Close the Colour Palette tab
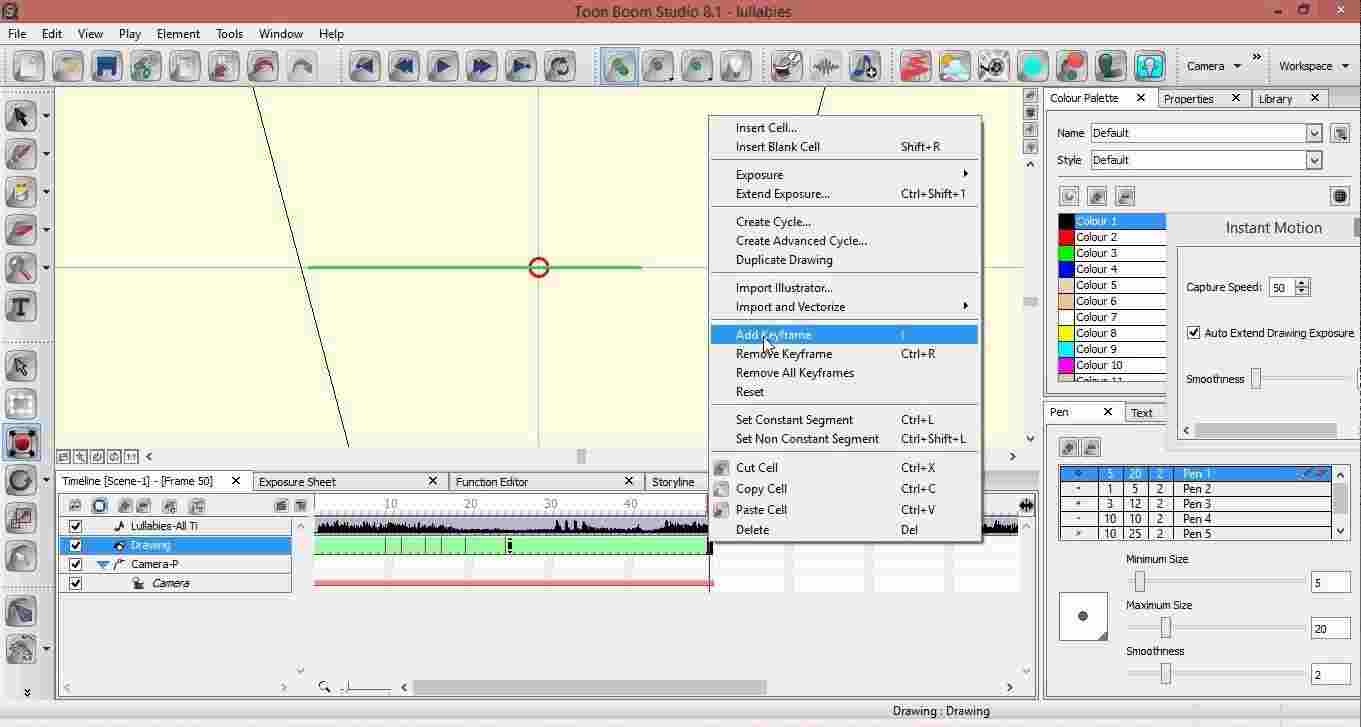 1141,98
